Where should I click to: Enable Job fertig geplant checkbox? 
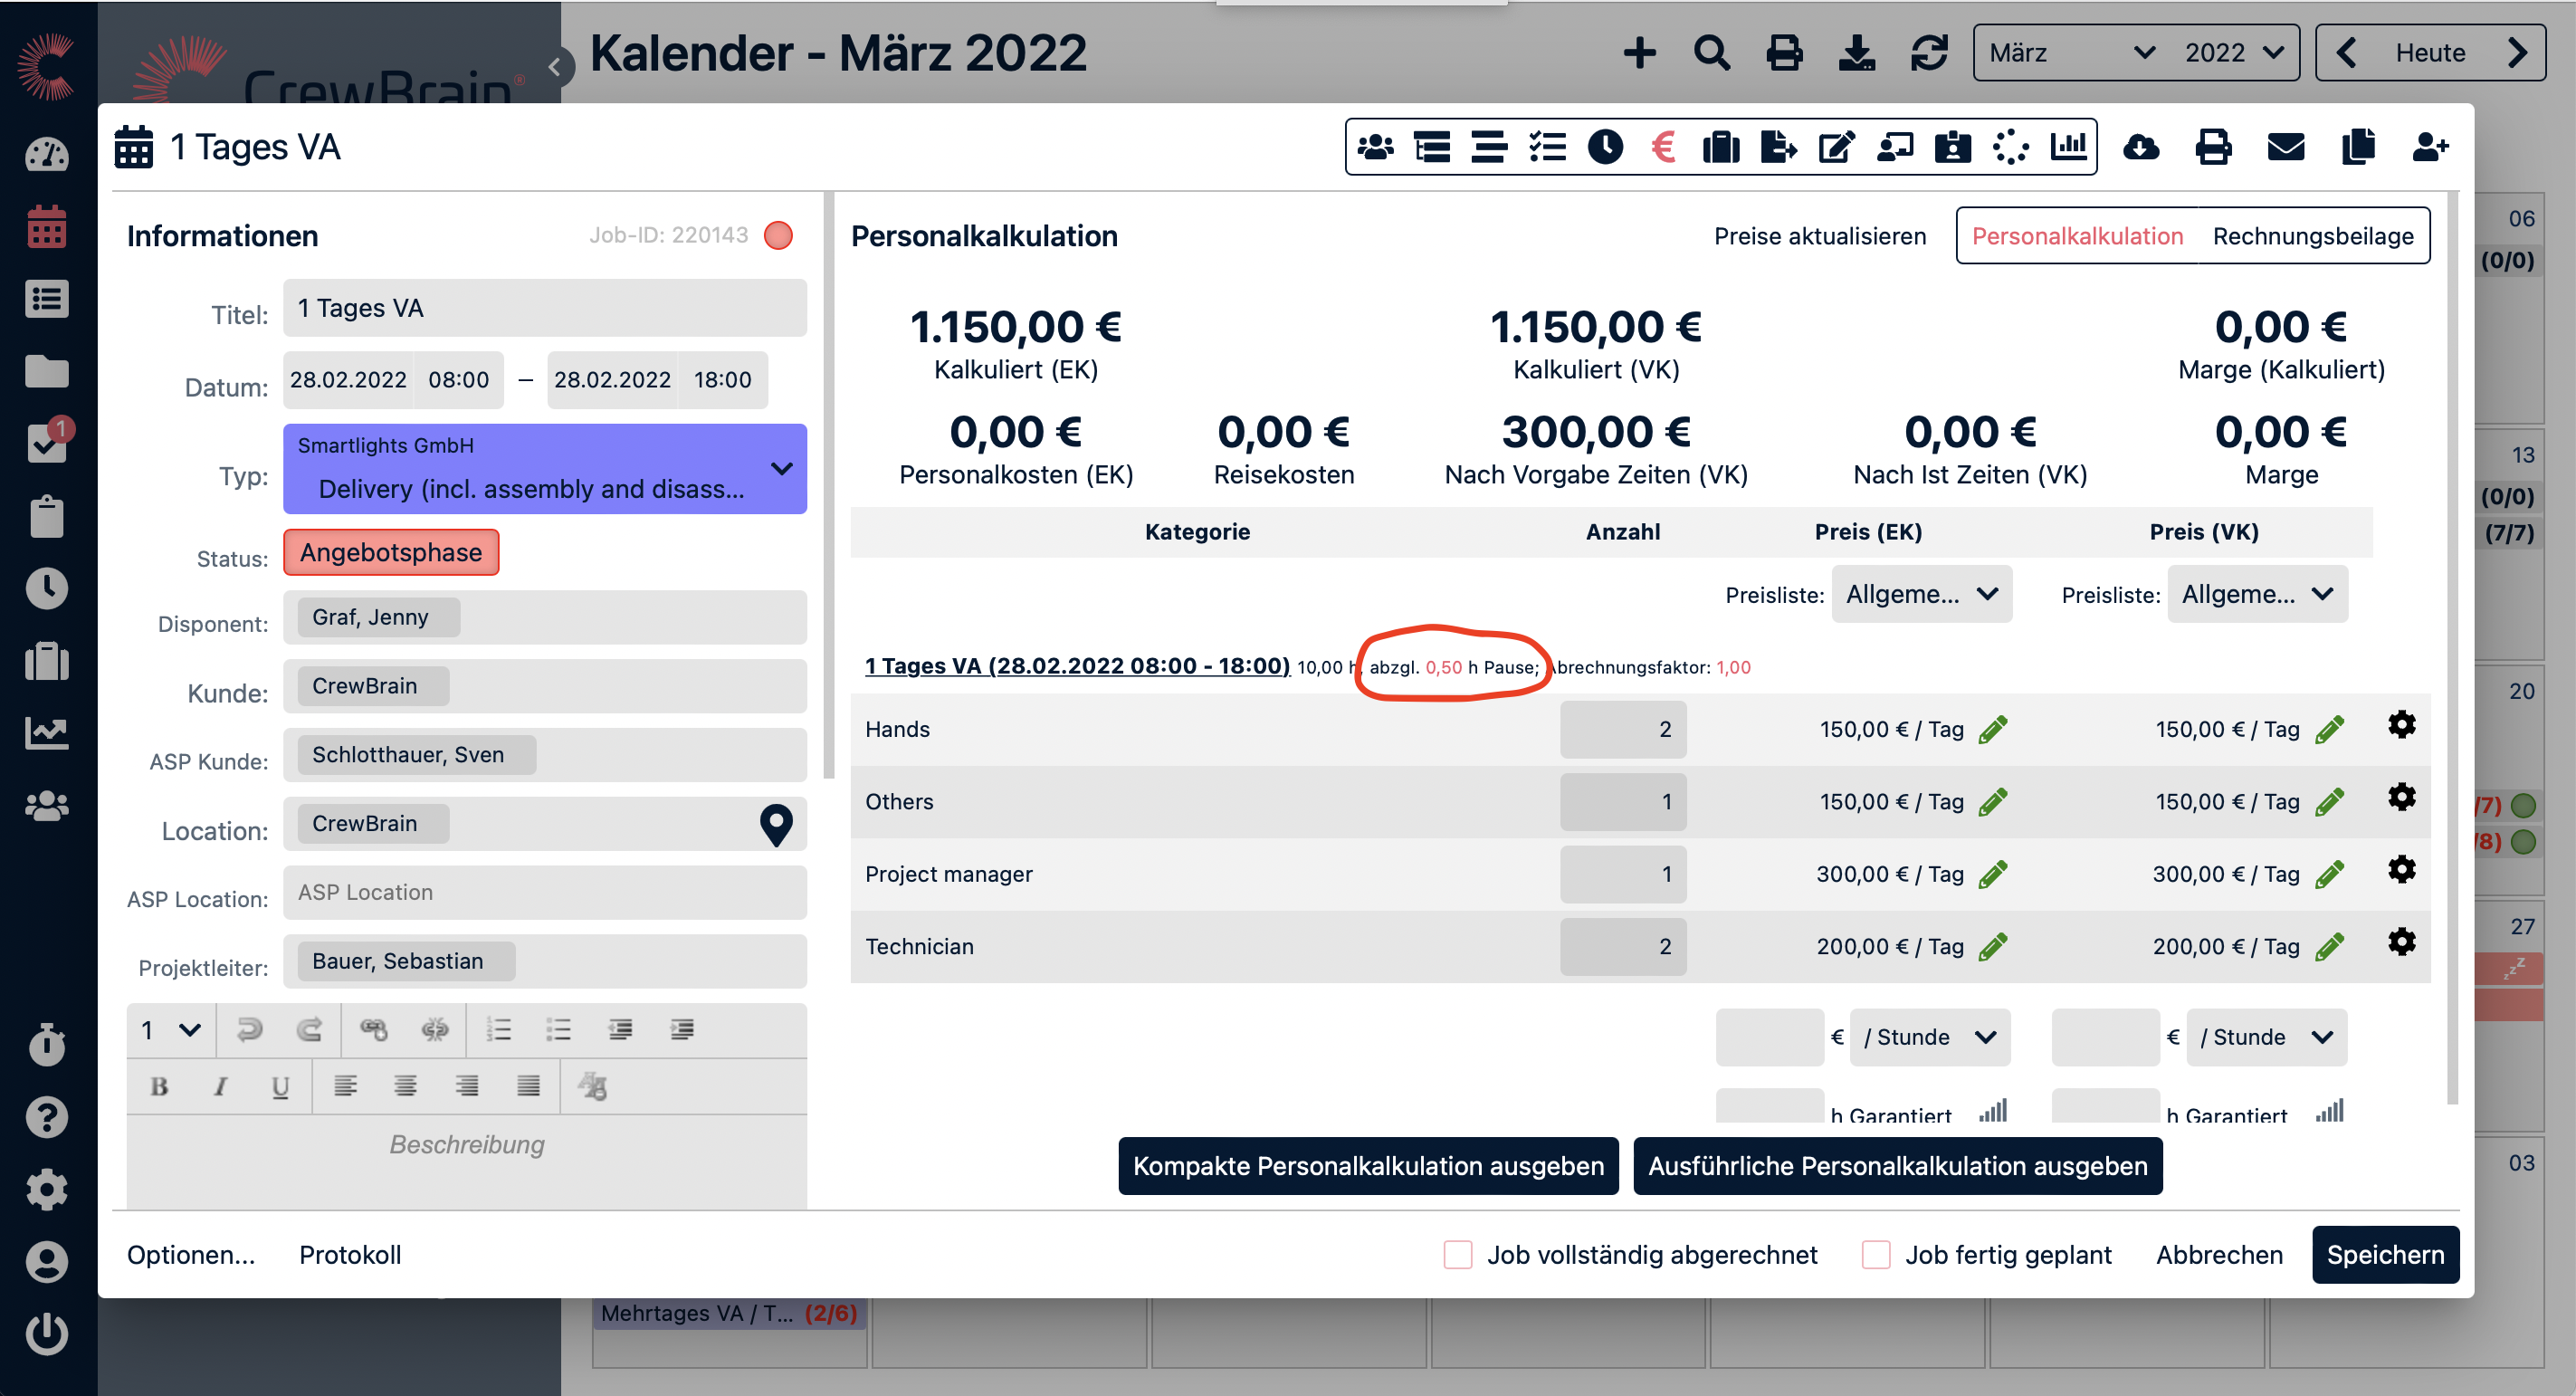[1875, 1255]
